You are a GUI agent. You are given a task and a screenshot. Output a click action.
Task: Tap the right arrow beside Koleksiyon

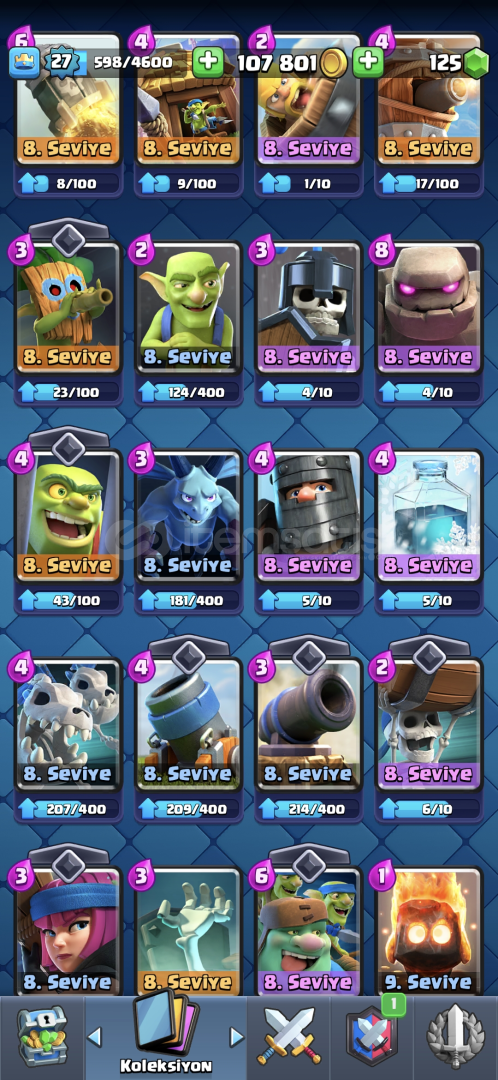[236, 1036]
